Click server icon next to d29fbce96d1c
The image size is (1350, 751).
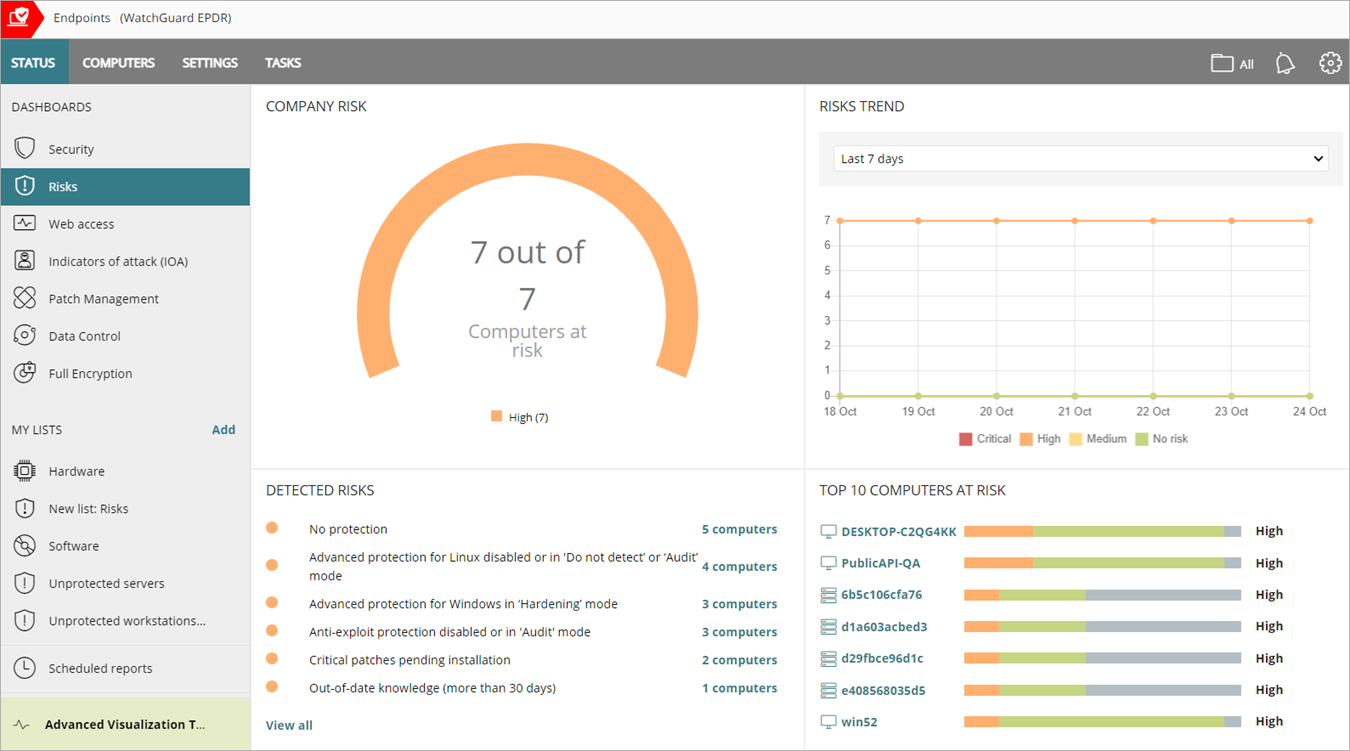pos(828,658)
